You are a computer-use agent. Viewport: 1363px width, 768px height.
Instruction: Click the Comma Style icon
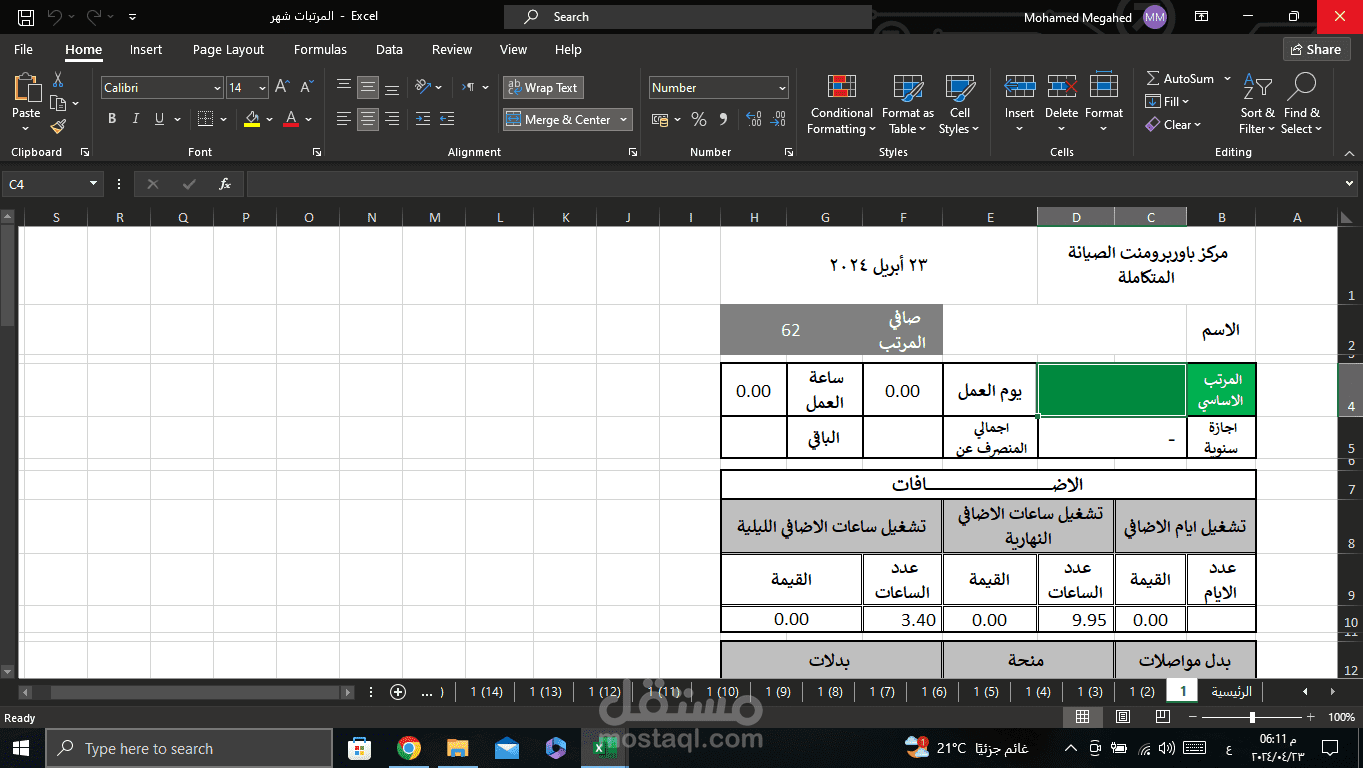(723, 119)
